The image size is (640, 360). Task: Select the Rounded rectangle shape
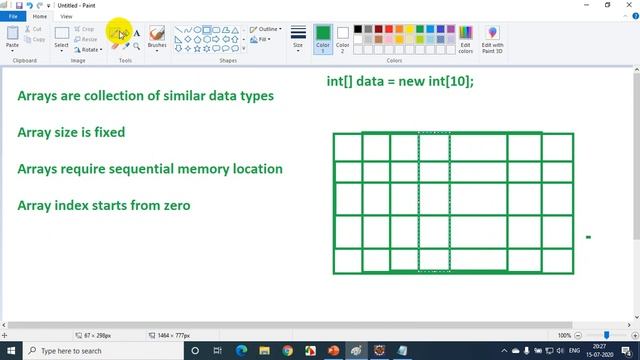click(x=216, y=30)
